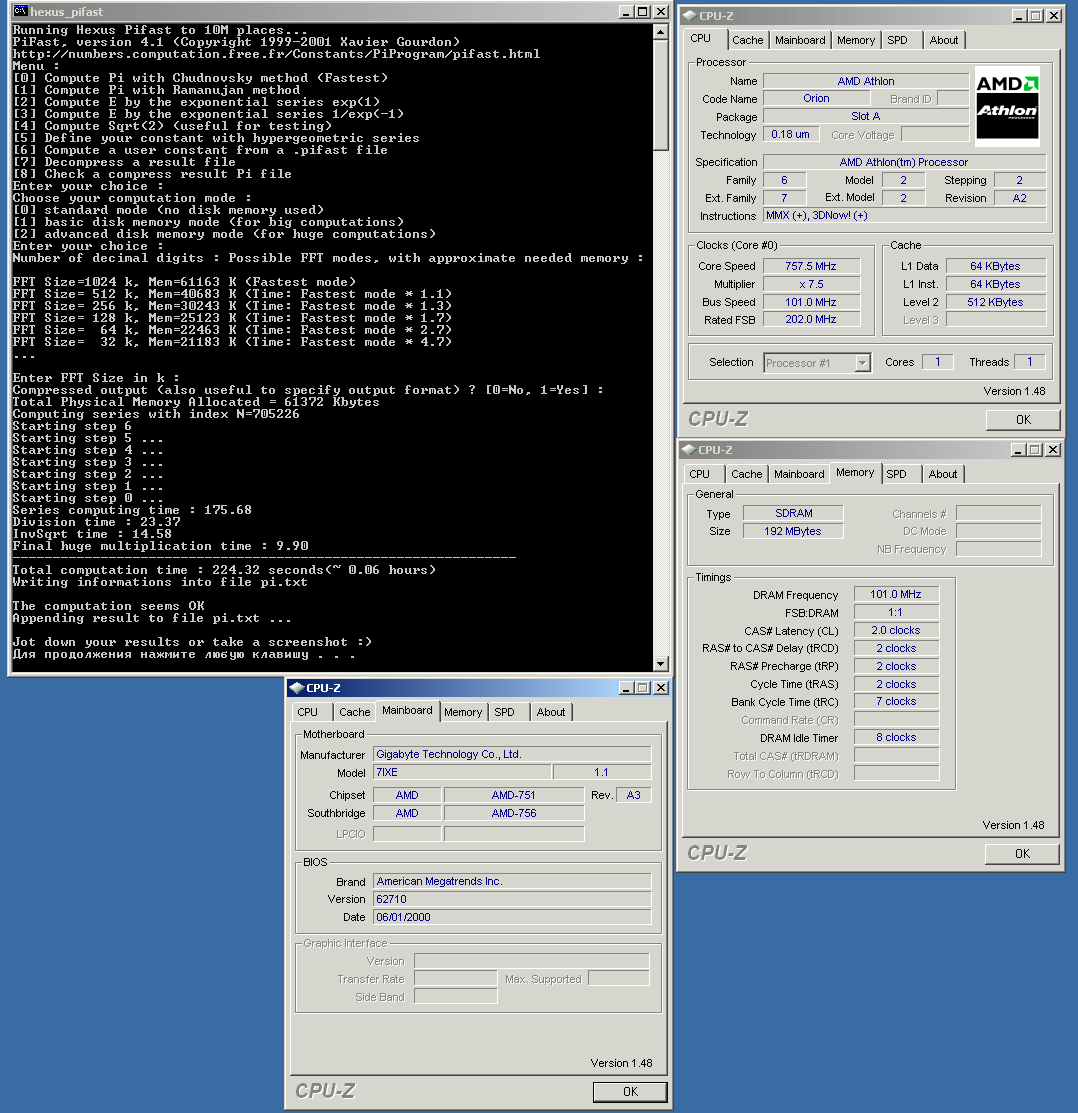Click OK in the Memory CPU-Z window
This screenshot has width=1078, height=1113.
[x=1022, y=853]
